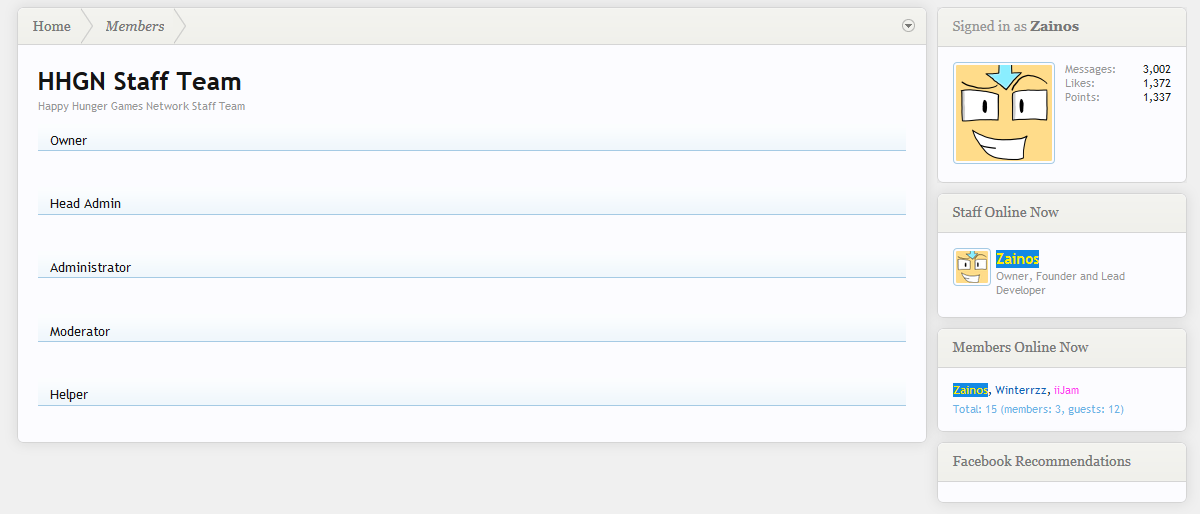Open the 1,372 likes count

tap(1156, 83)
